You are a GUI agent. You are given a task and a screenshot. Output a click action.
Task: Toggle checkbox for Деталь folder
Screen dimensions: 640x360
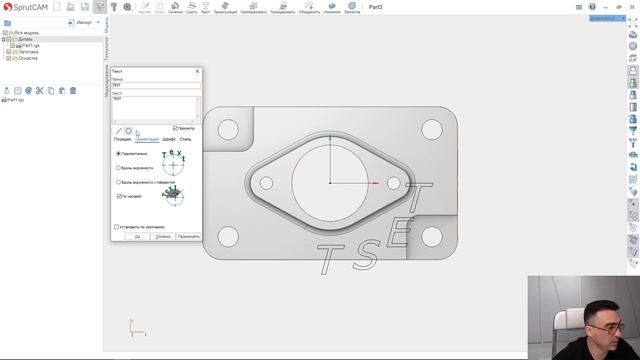pos(9,39)
